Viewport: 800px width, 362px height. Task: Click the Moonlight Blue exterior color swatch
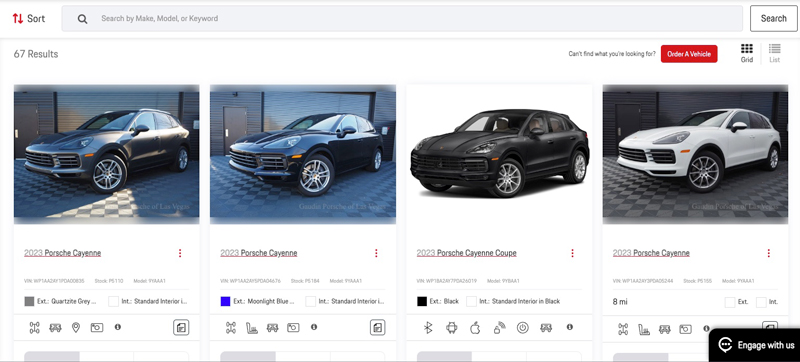coord(226,301)
